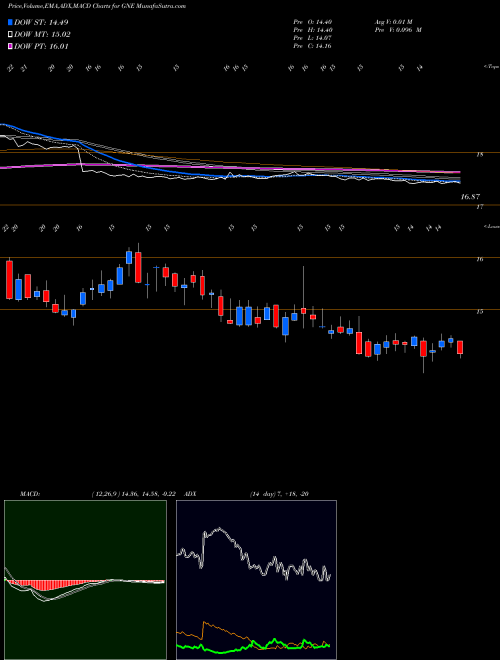Click the ADX (14 day) parameter values
Screen dimensions: 500x660
point(279,494)
